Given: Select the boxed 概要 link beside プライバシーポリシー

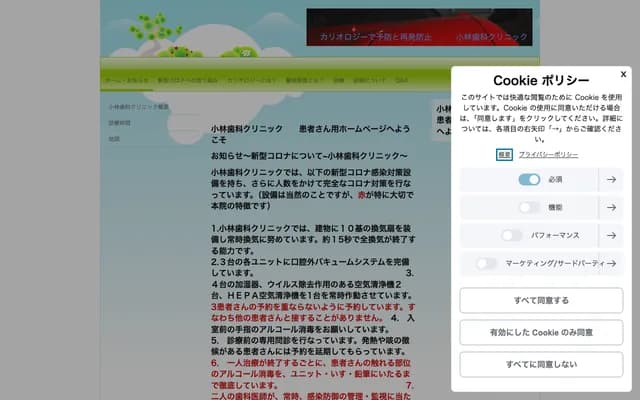Looking at the screenshot, I should [x=504, y=155].
